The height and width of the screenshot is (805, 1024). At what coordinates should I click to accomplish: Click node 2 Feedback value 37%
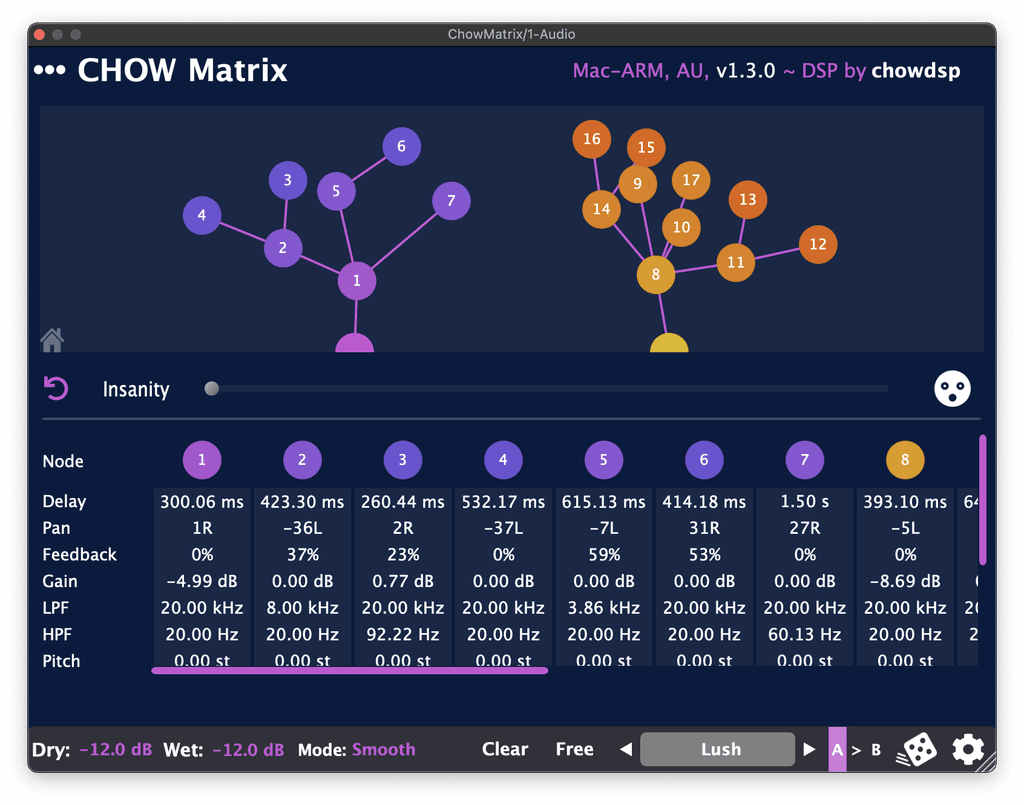coord(302,554)
